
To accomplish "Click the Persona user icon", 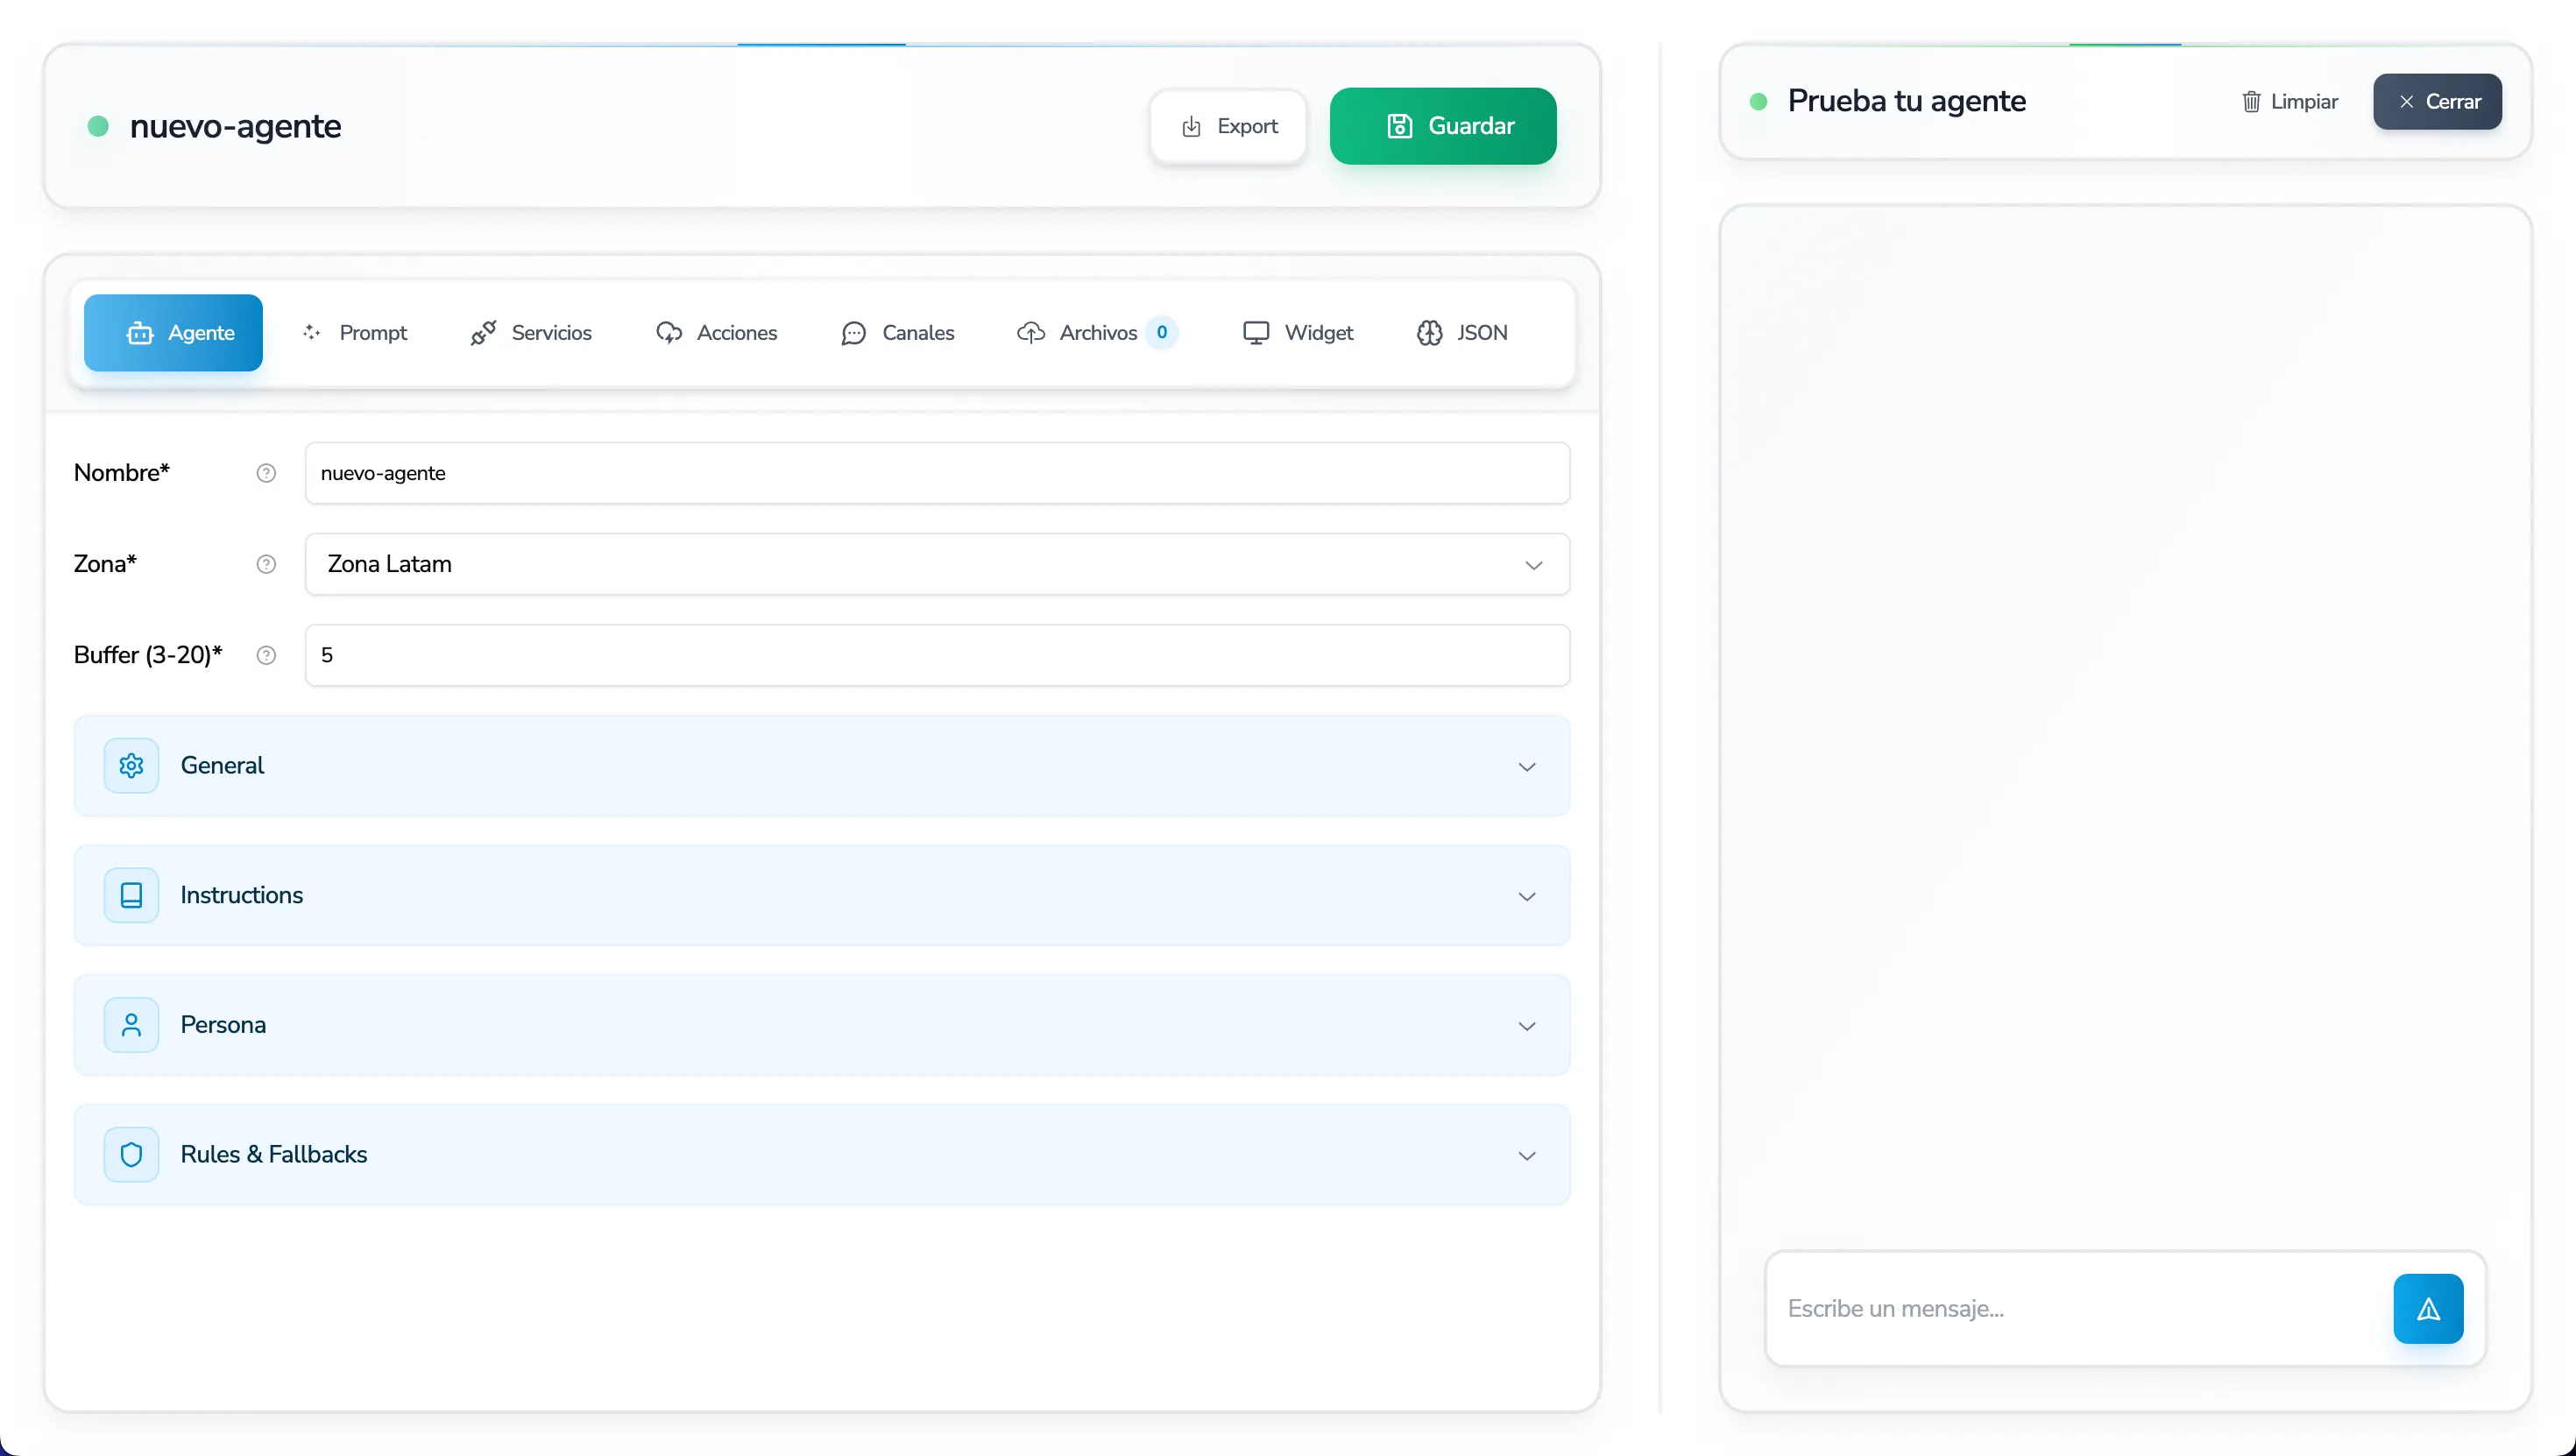I will pos(131,1025).
